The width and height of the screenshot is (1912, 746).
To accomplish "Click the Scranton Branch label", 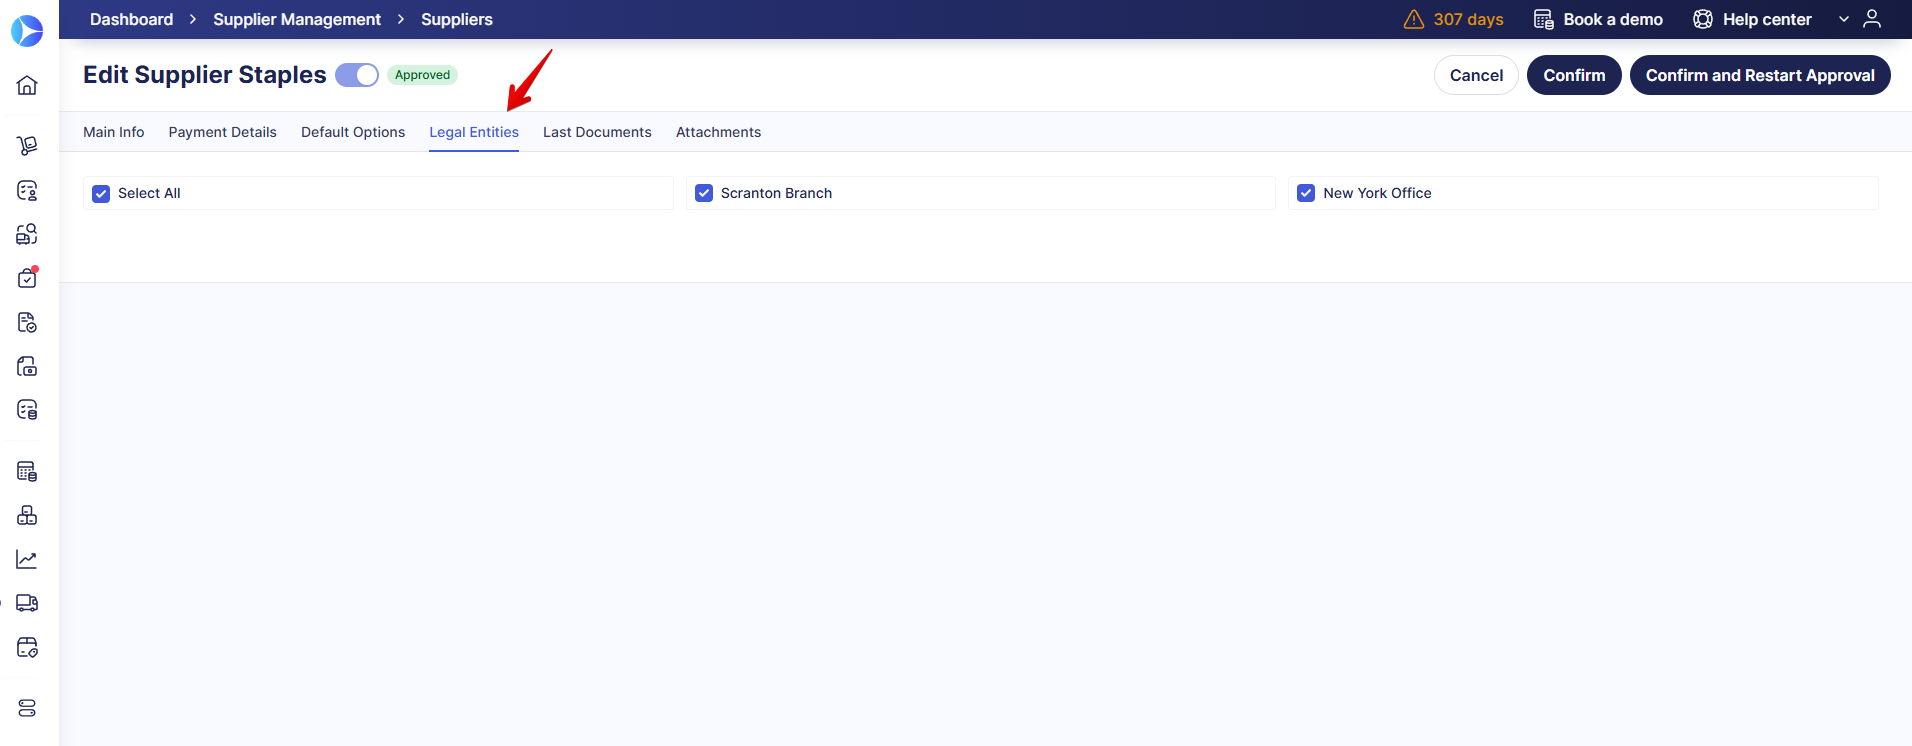I will coord(776,193).
